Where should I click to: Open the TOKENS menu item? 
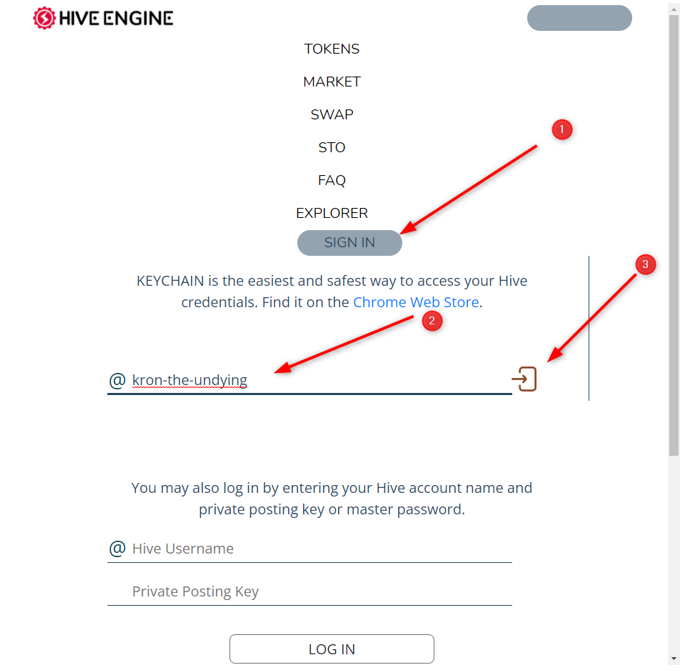[332, 49]
